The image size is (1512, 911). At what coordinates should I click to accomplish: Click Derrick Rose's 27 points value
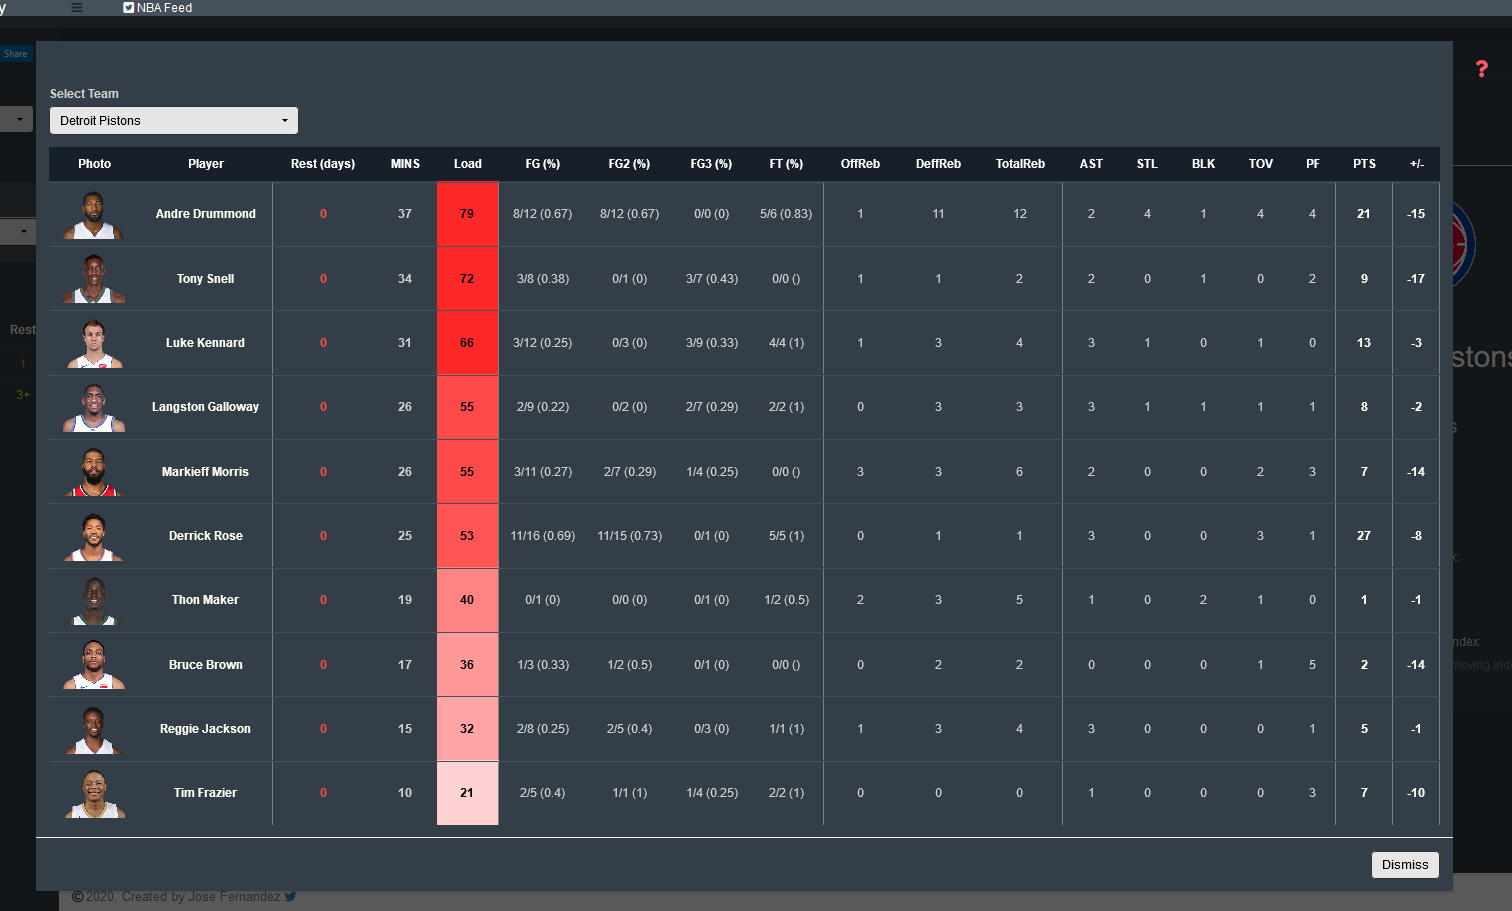pos(1364,536)
